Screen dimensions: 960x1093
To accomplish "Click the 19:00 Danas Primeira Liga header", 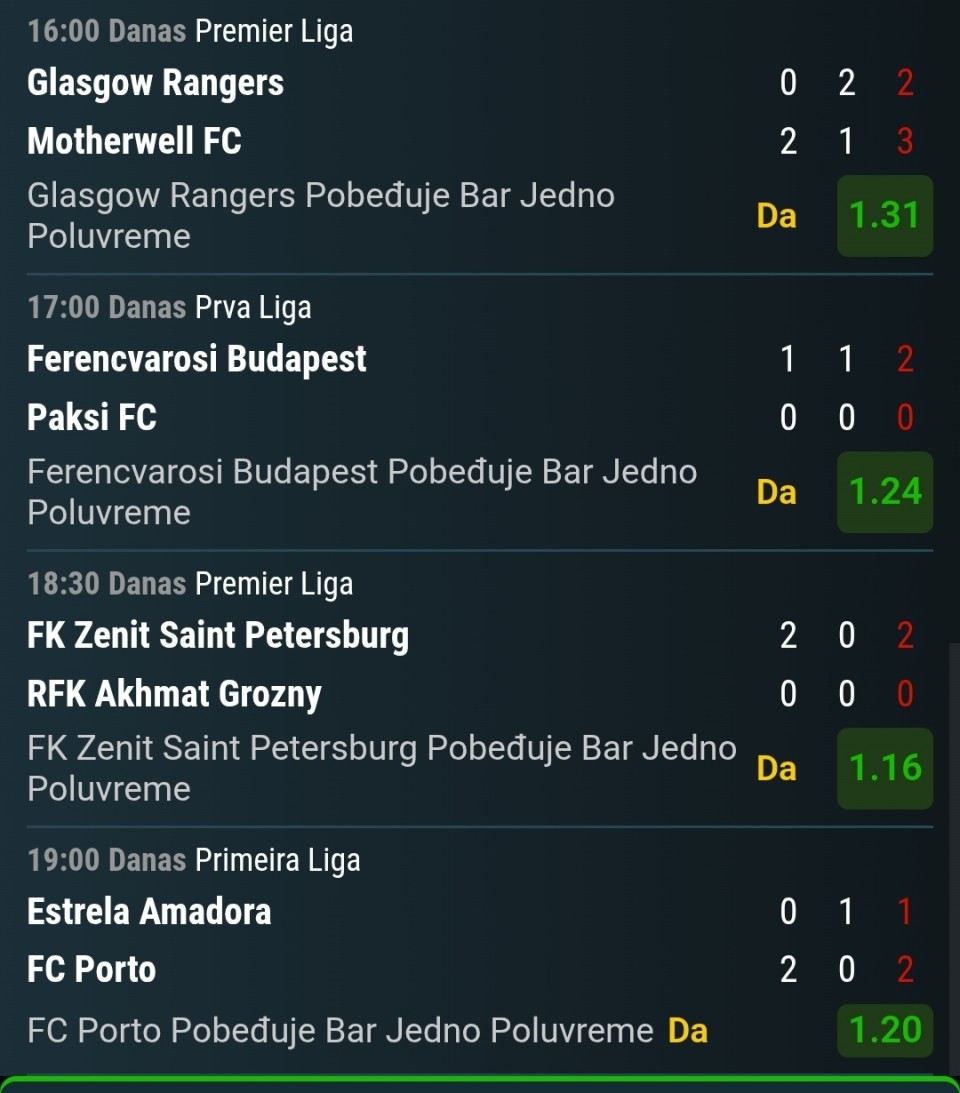I will point(194,860).
